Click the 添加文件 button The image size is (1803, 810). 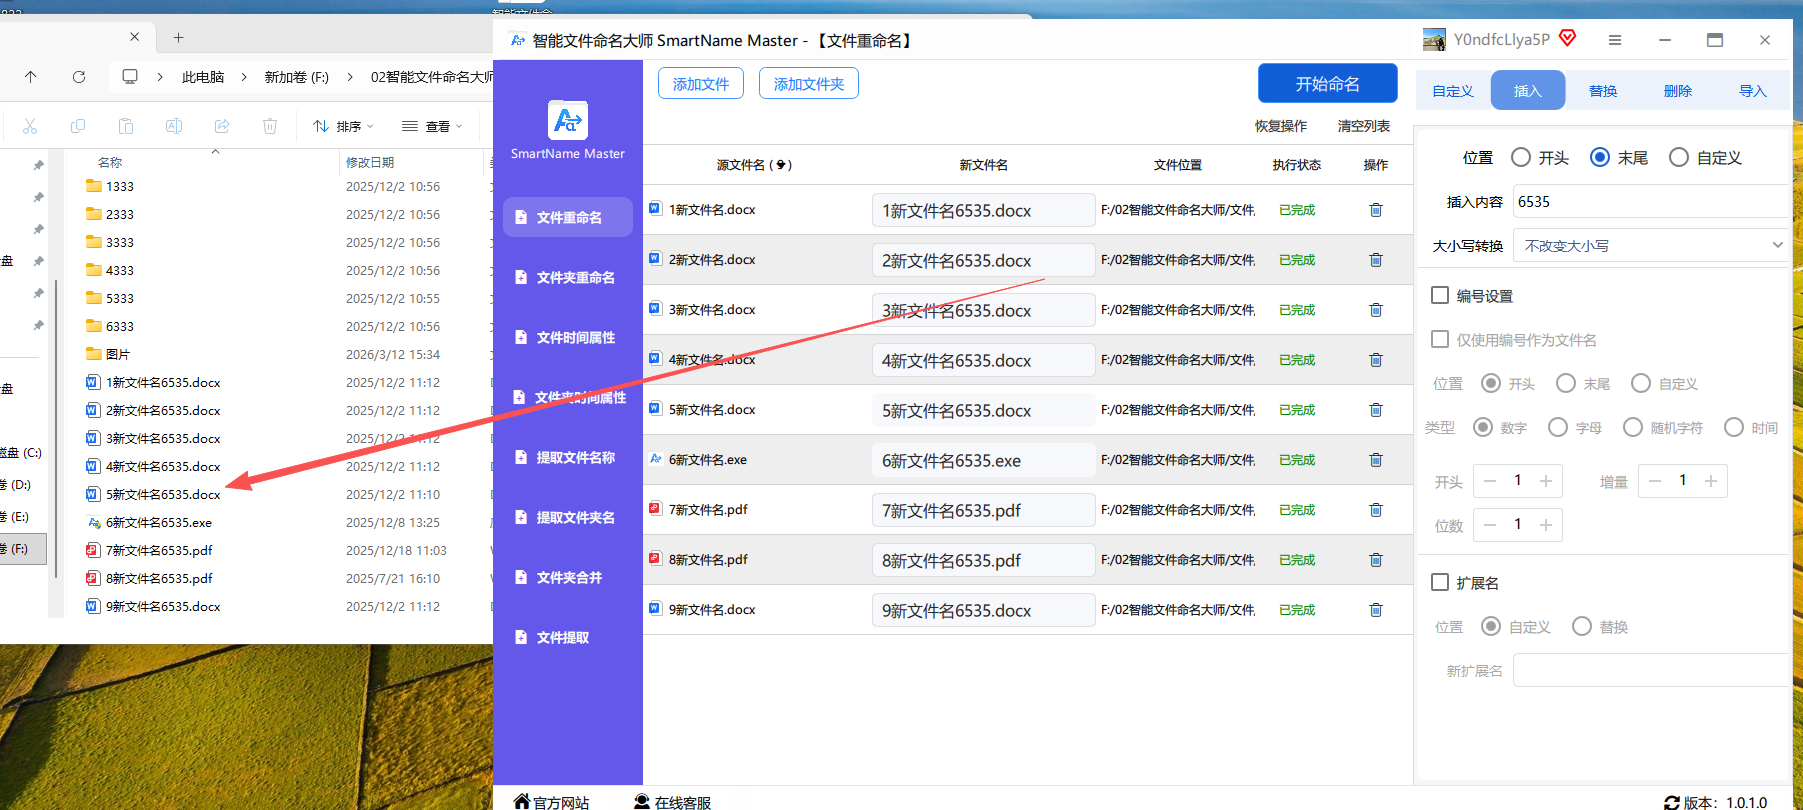click(x=701, y=84)
